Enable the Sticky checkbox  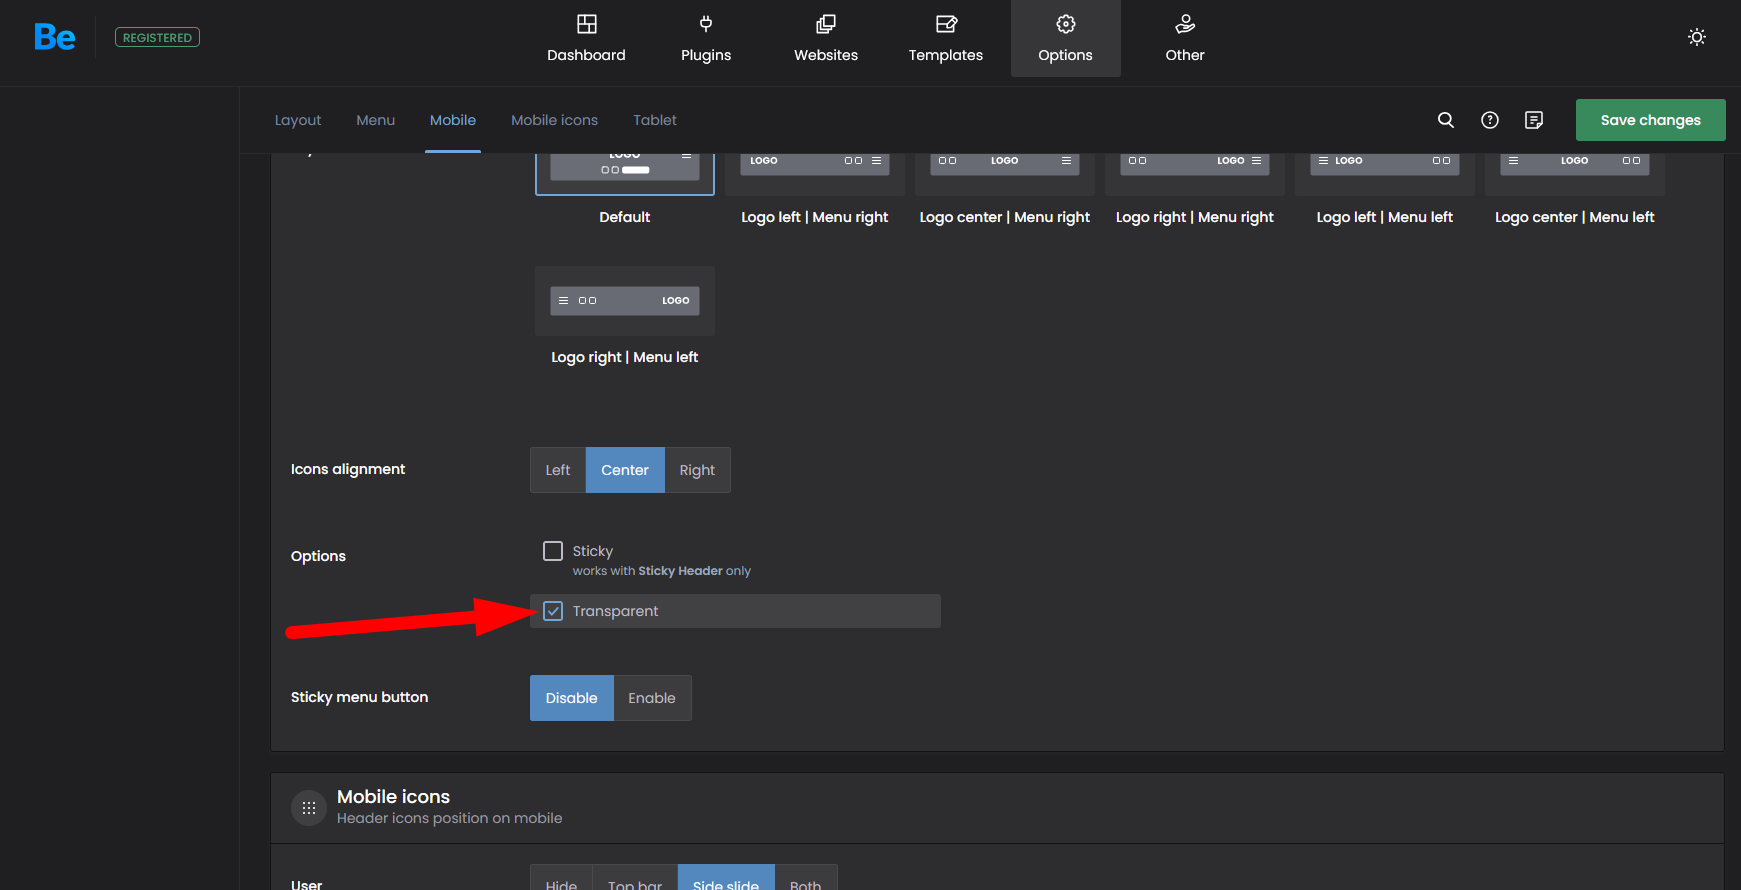[x=553, y=551]
